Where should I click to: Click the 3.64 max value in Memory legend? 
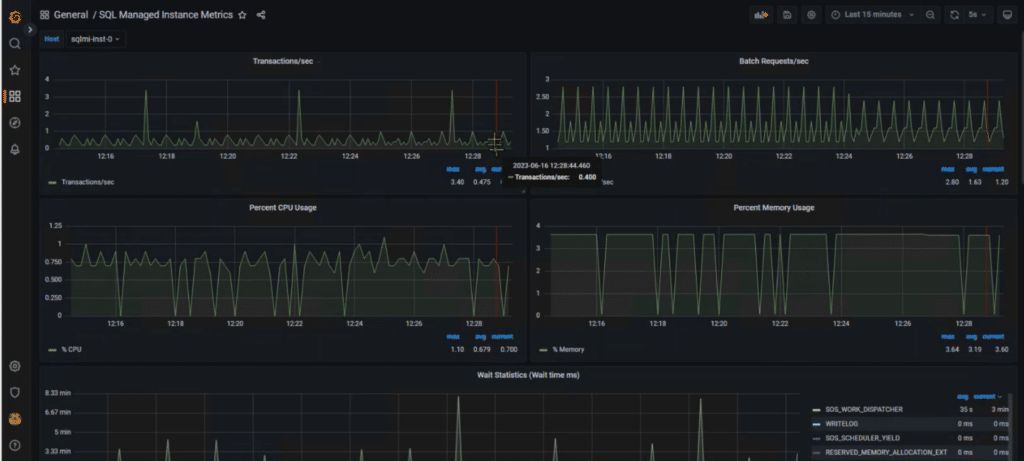click(x=952, y=349)
